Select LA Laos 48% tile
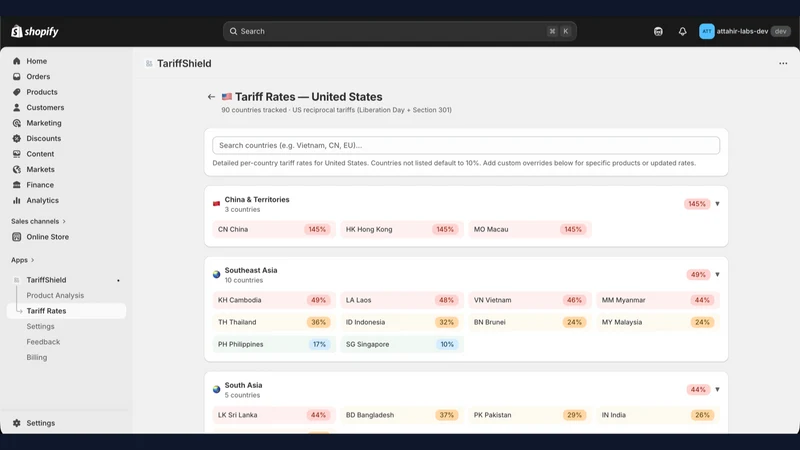The image size is (800, 450). point(402,300)
